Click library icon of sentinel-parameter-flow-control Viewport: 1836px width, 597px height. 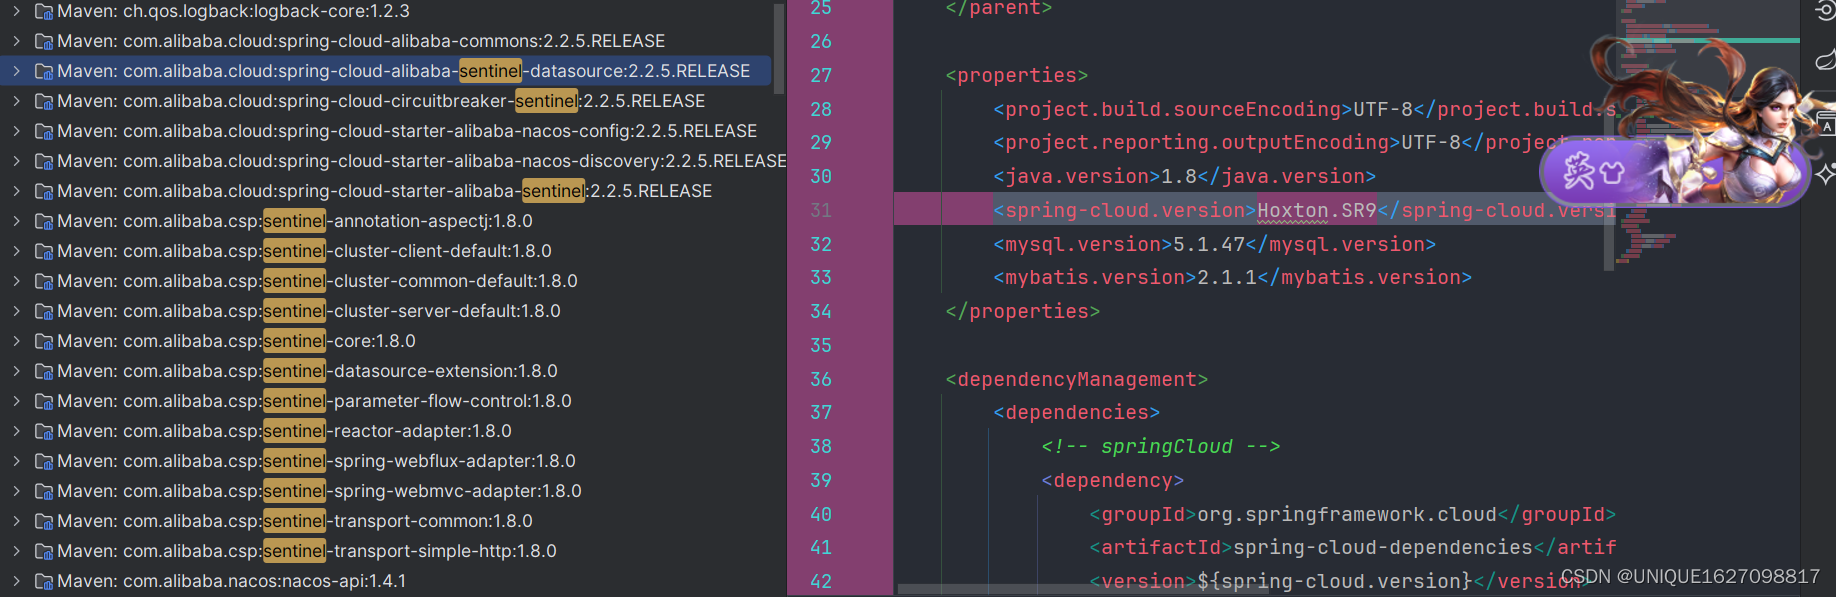[44, 401]
